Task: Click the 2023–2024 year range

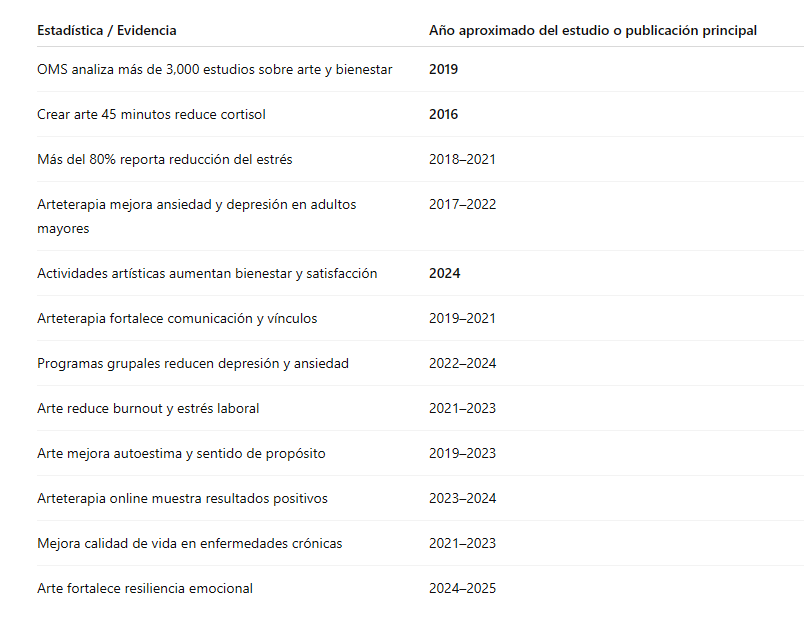Action: (463, 498)
